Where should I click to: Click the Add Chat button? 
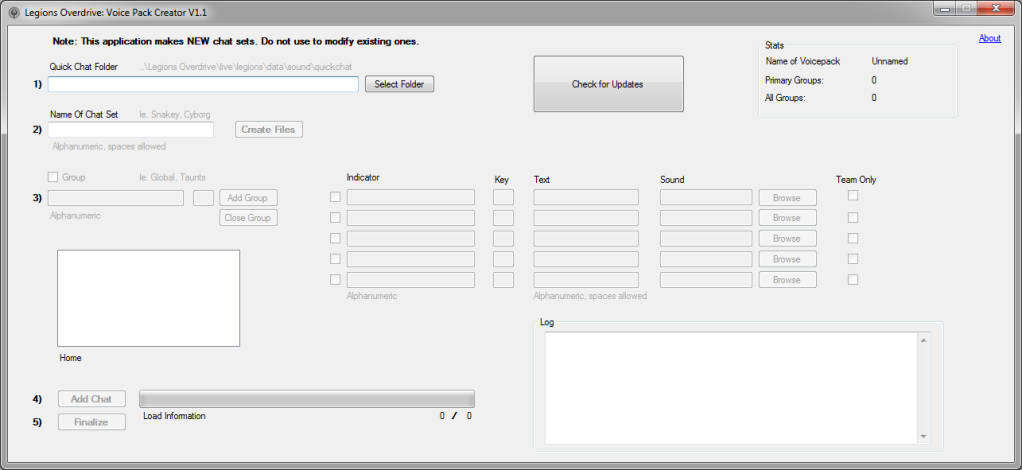tap(91, 399)
